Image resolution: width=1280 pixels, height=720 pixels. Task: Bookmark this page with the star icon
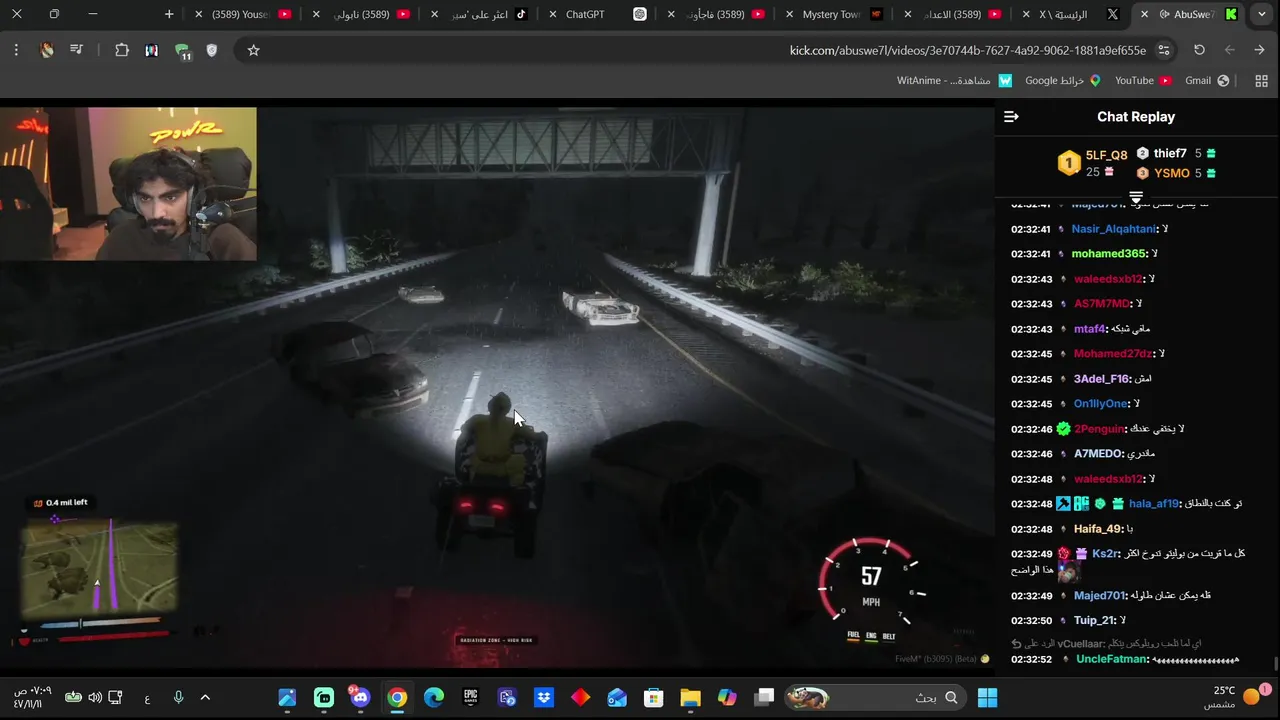pyautogui.click(x=253, y=50)
